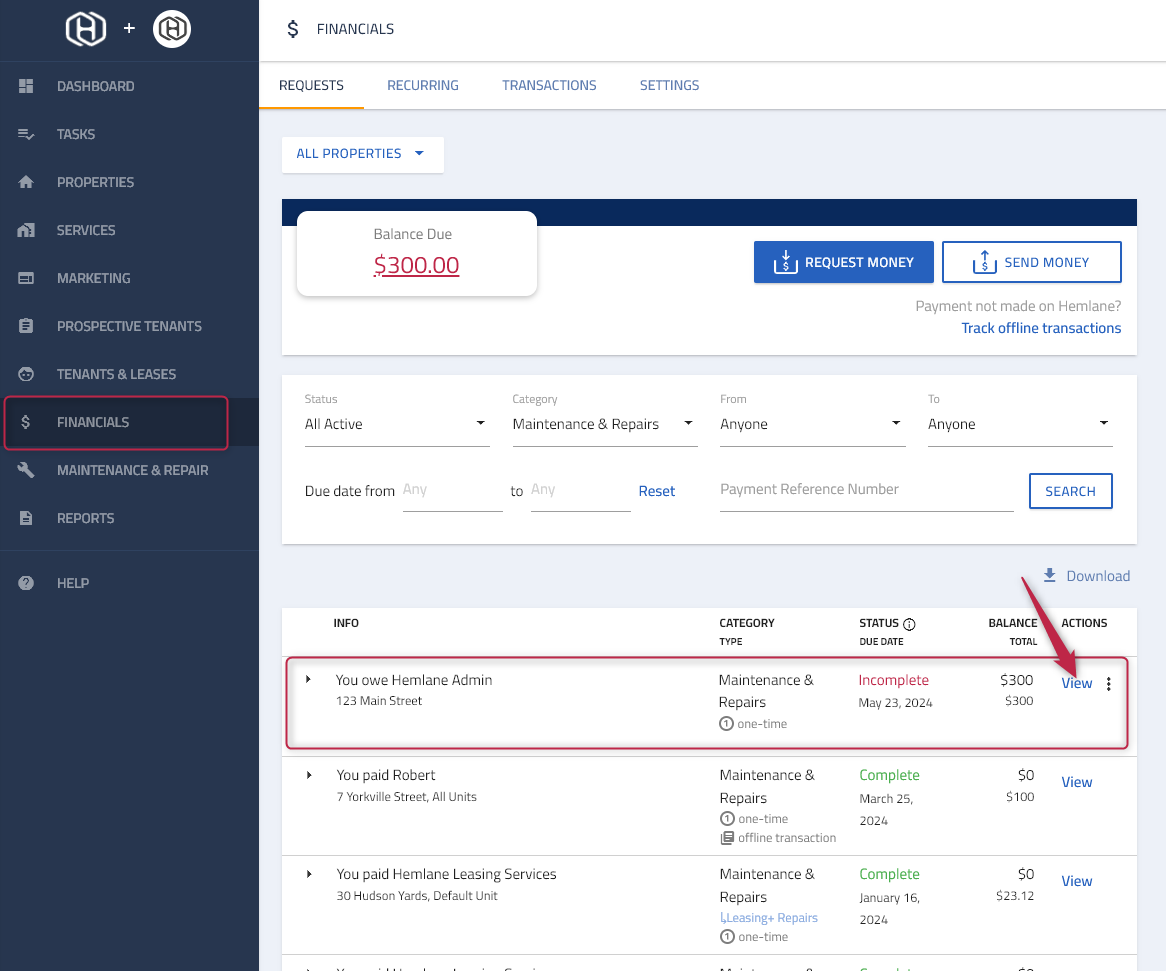Click the Status info circle icon

coord(909,624)
